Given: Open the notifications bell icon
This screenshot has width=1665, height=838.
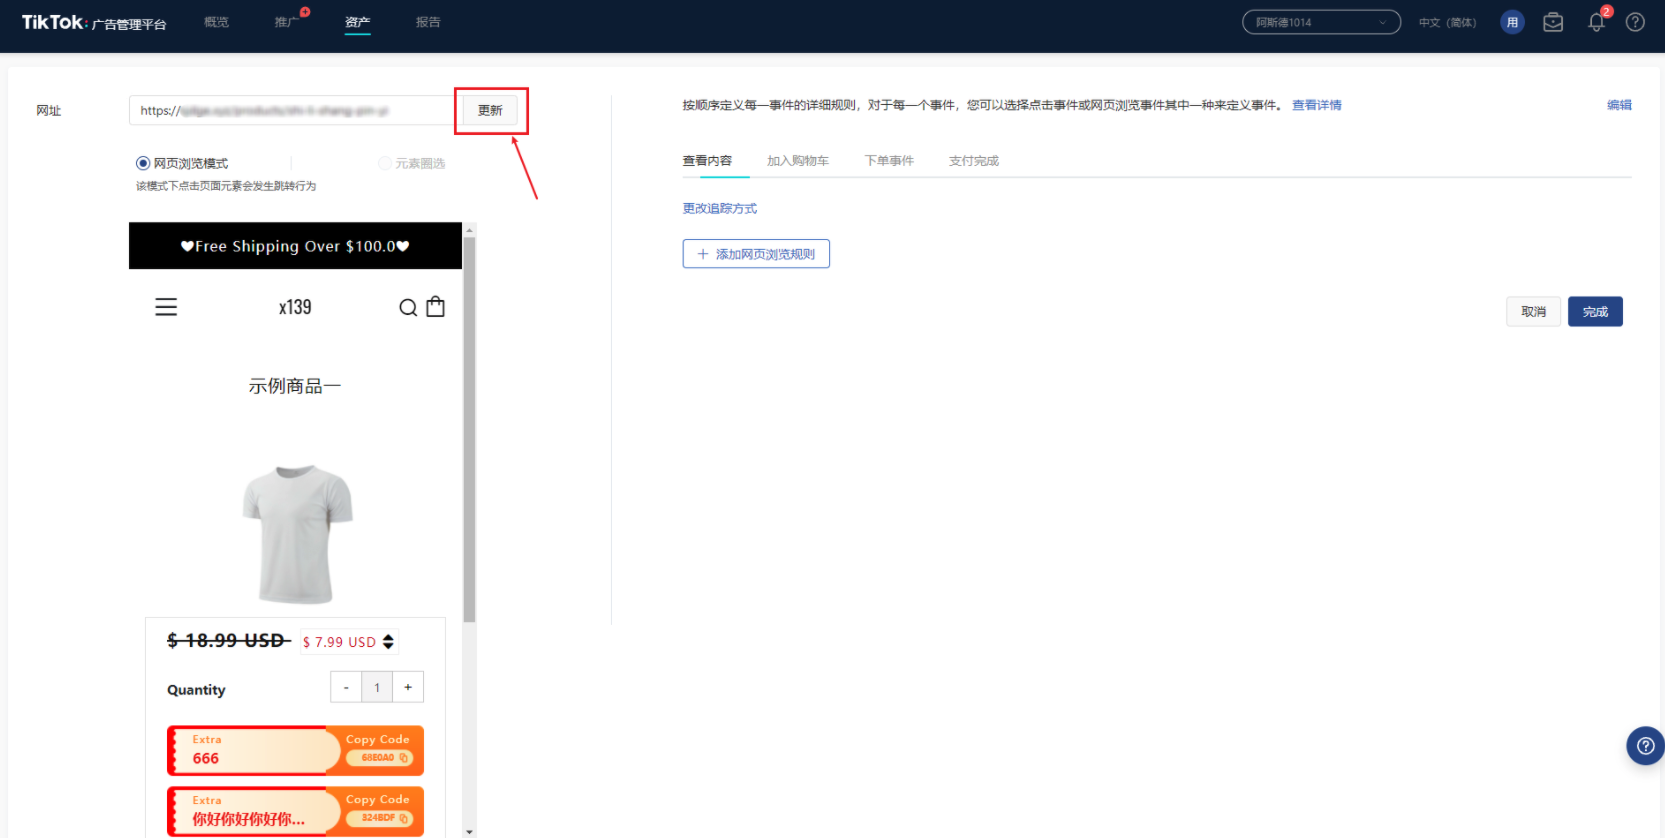Looking at the screenshot, I should (1596, 22).
